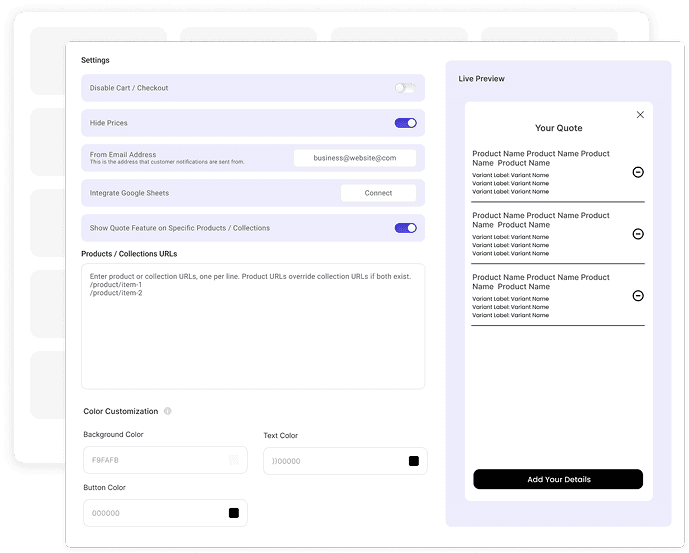Remove the second product from the quote

[638, 234]
